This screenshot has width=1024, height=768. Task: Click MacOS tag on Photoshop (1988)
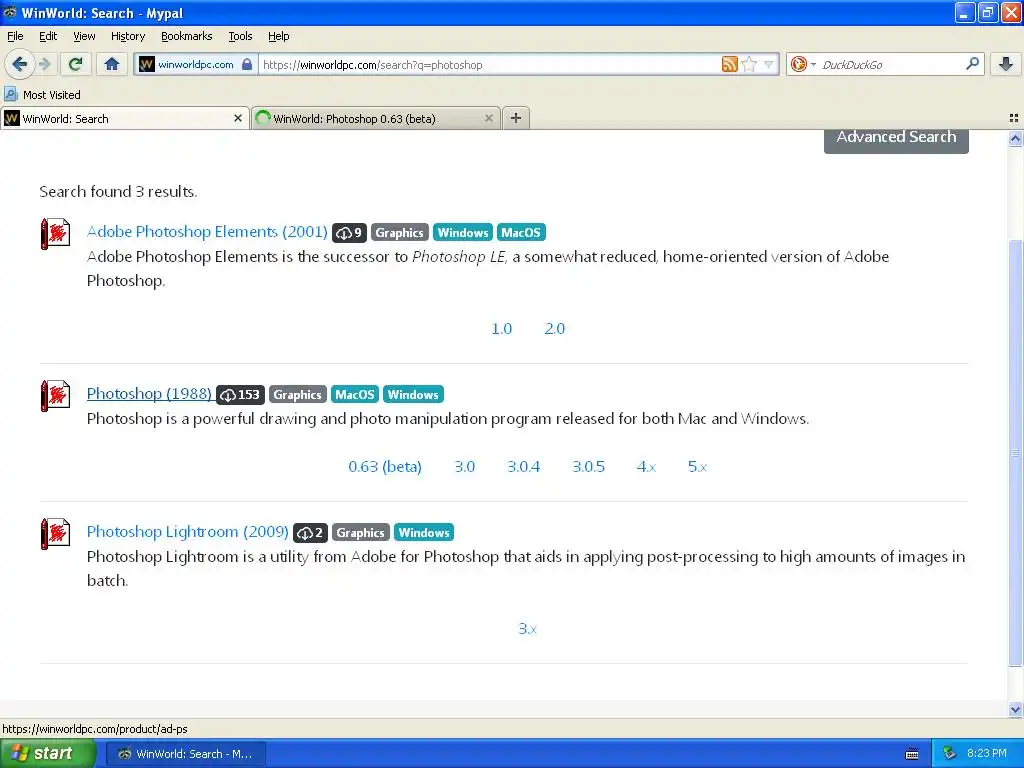pos(355,394)
